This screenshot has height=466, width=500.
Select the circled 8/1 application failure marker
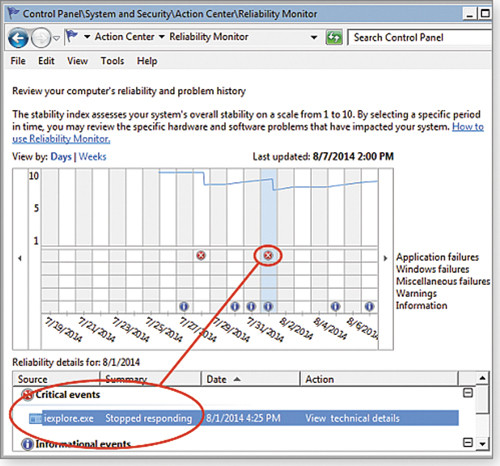point(268,256)
